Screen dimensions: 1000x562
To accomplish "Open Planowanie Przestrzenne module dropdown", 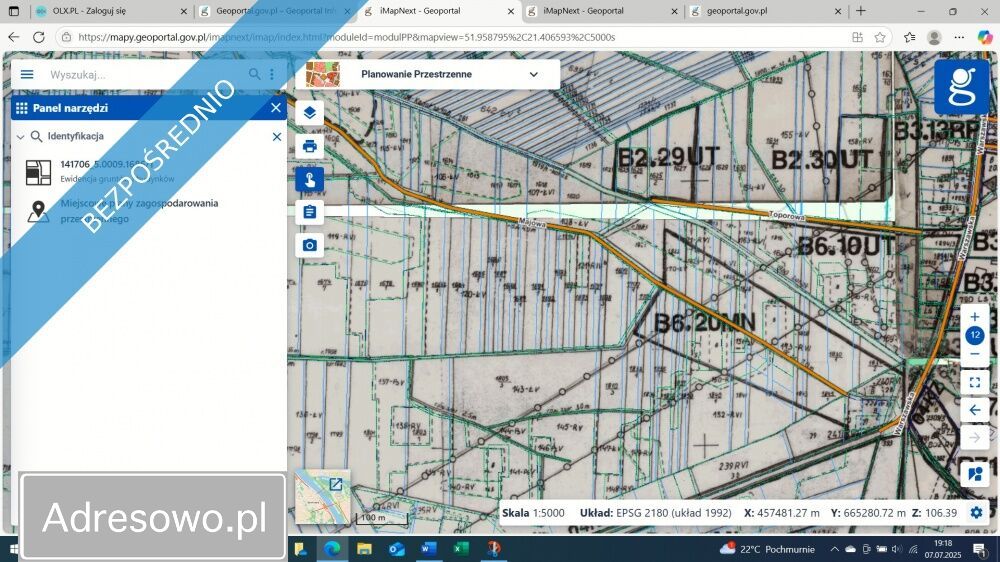I will [x=533, y=75].
